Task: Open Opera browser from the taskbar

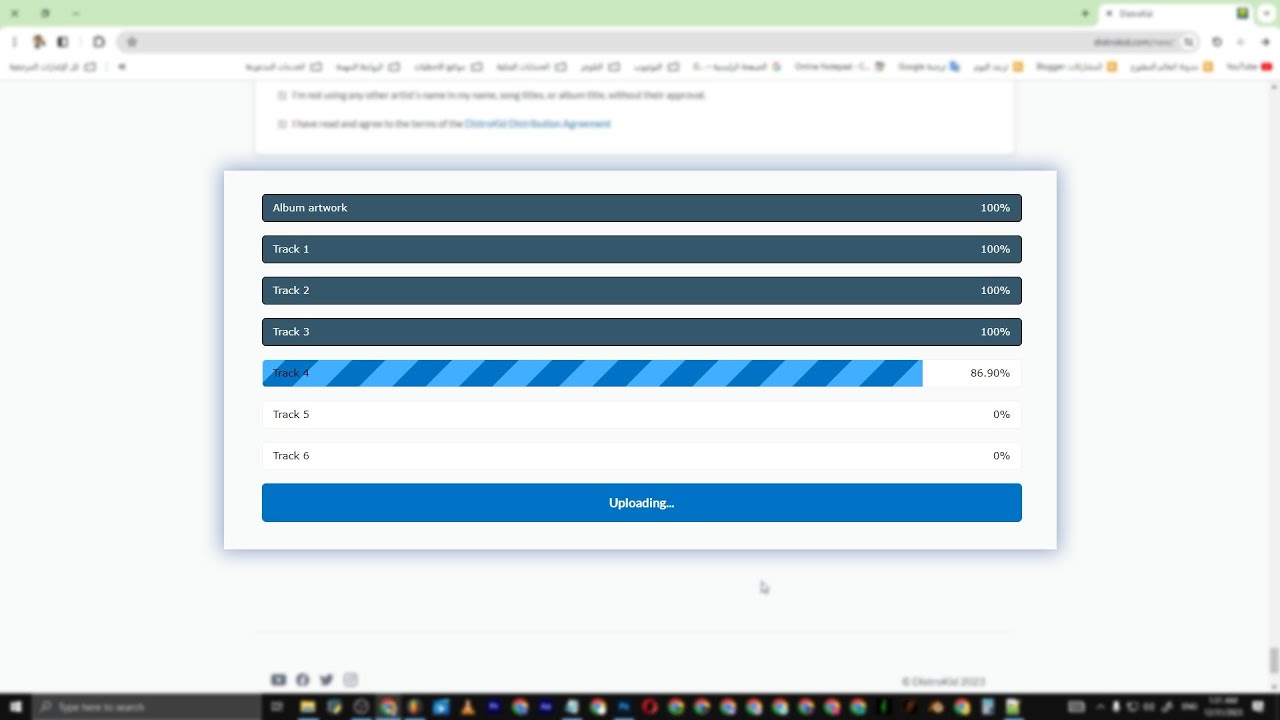Action: (649, 707)
